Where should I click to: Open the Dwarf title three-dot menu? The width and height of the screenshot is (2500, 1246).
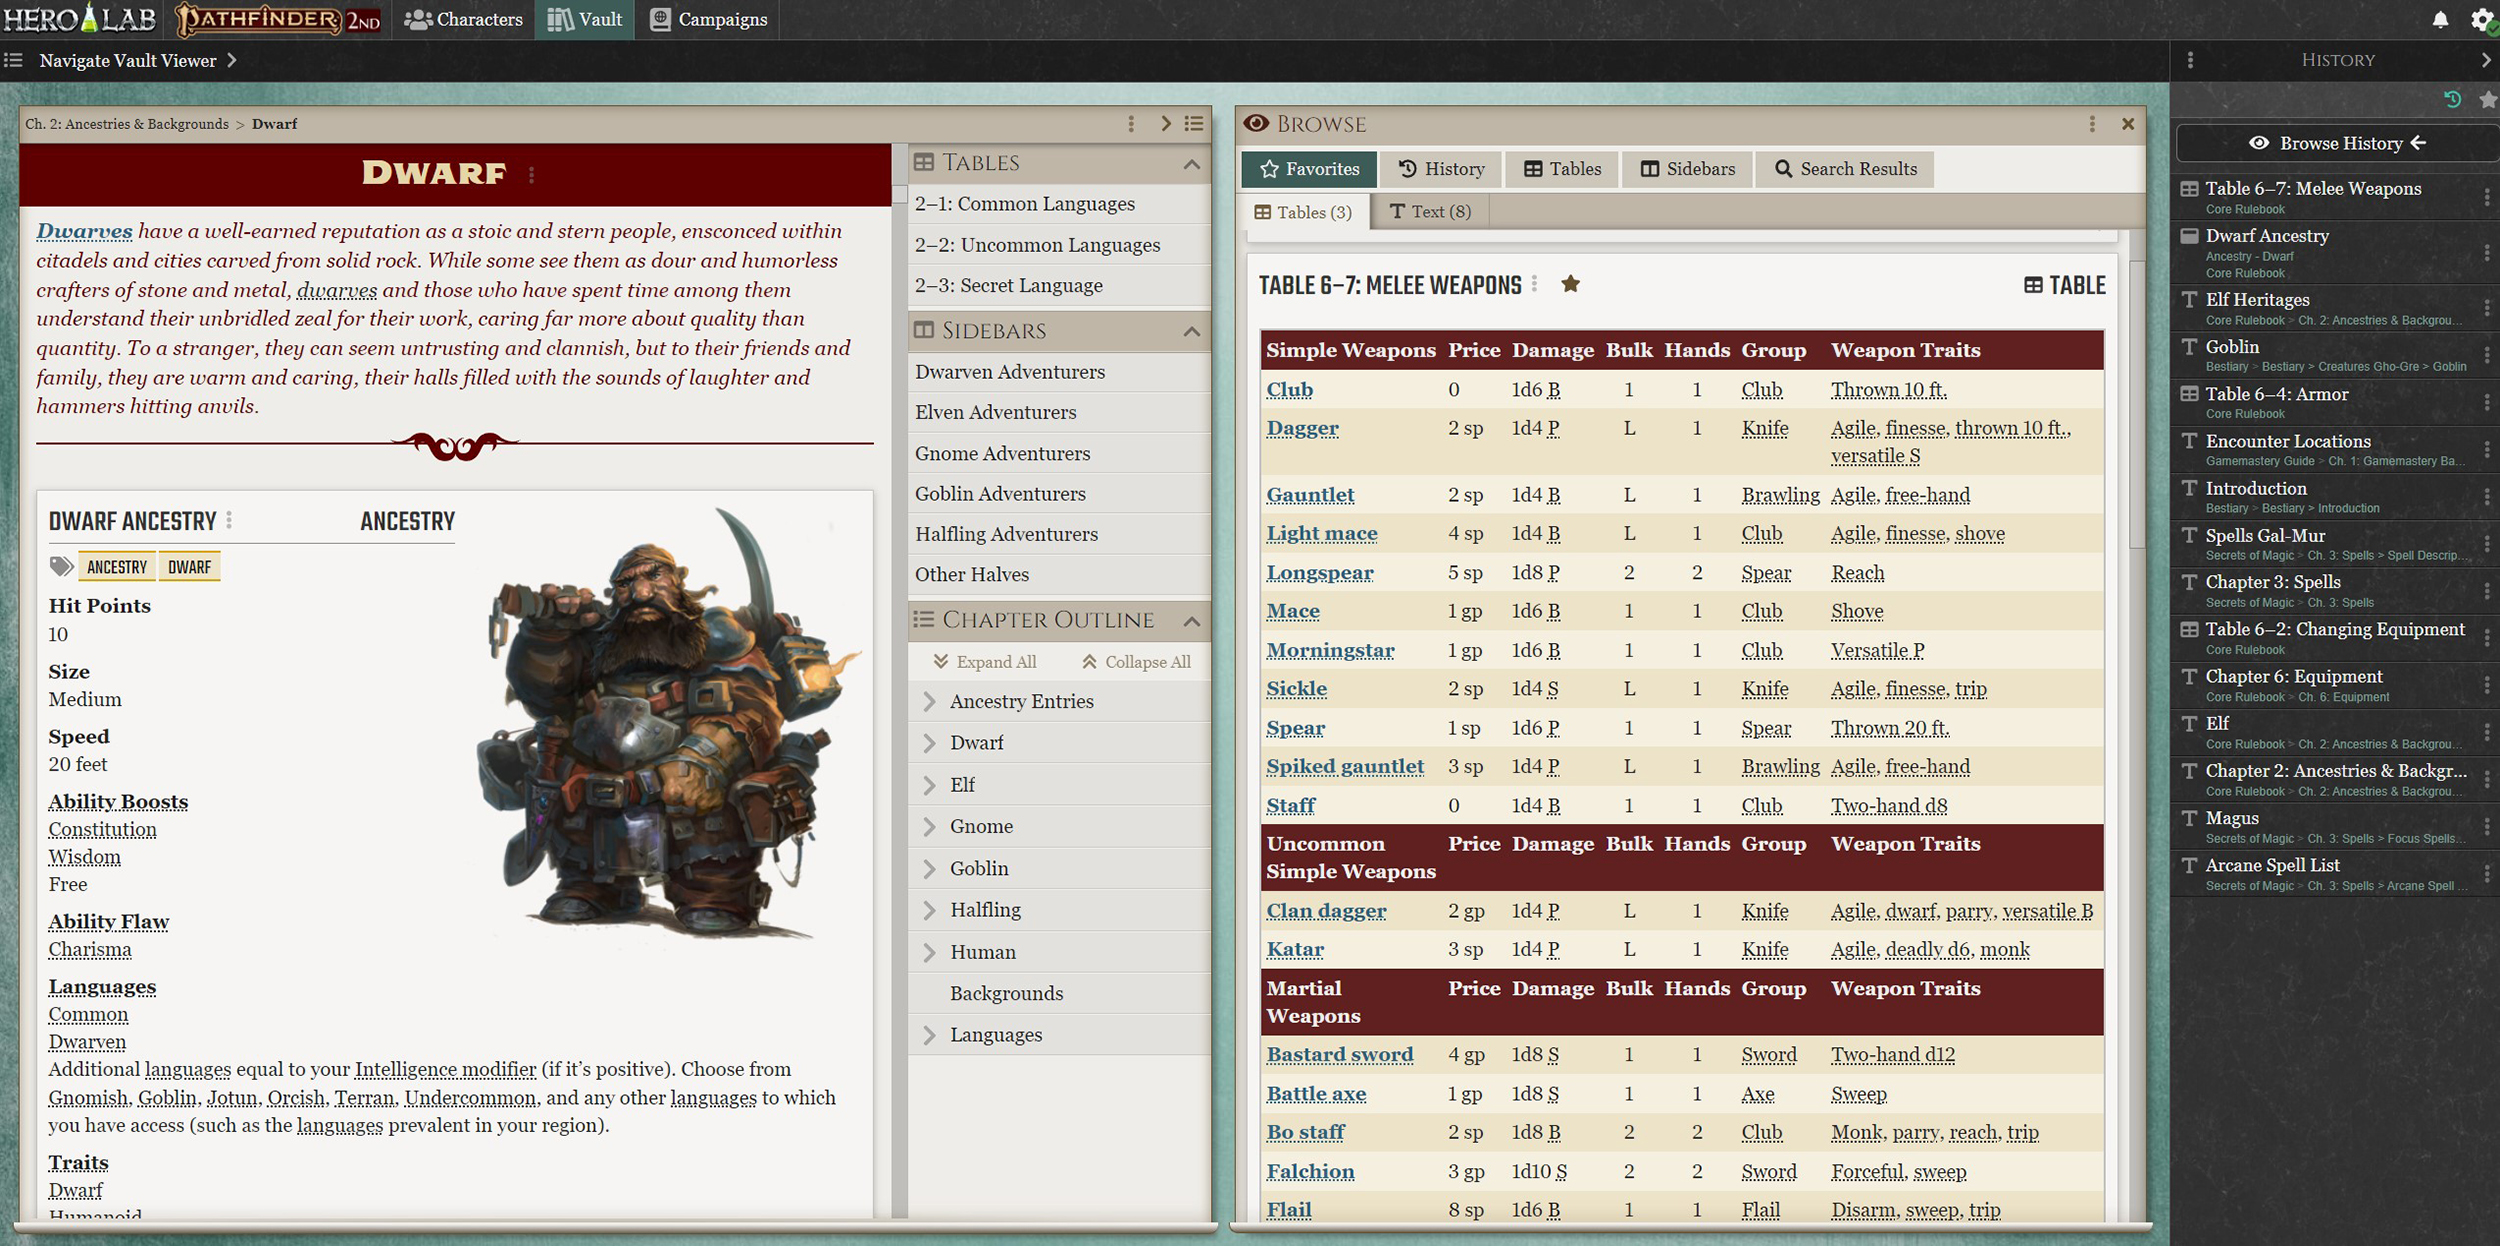click(x=531, y=174)
